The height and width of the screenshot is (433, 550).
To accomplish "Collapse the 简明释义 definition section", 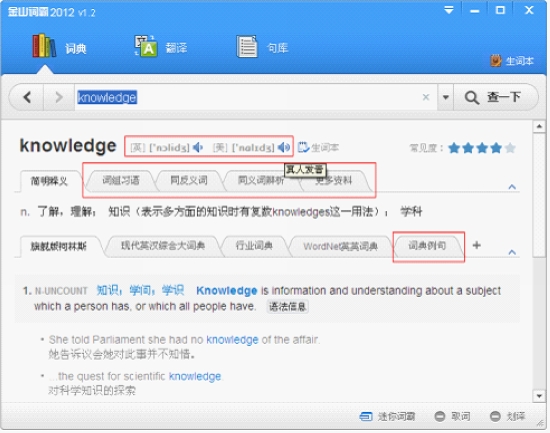I will 512,187.
